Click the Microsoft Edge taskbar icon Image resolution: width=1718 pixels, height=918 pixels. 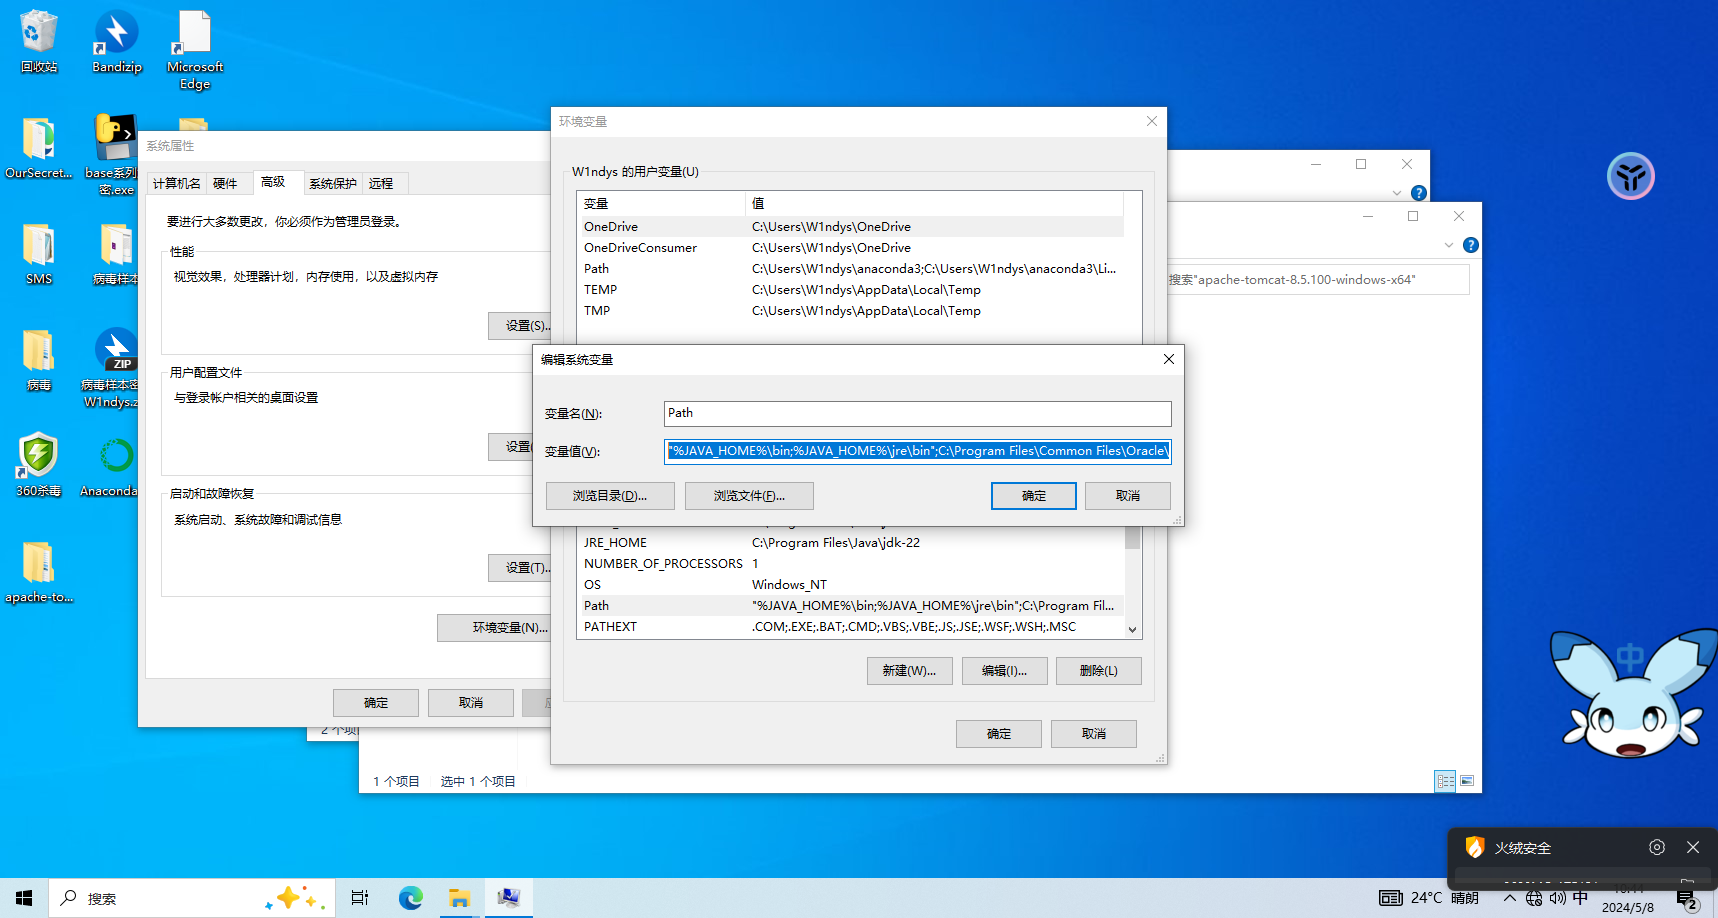tap(410, 898)
